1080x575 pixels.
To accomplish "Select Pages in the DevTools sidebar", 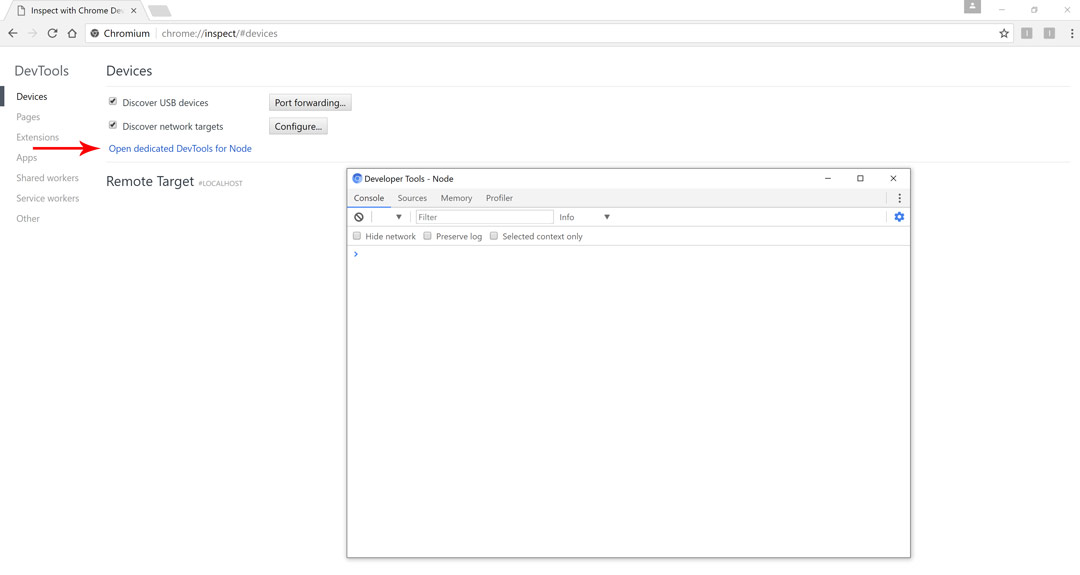I will [x=28, y=117].
